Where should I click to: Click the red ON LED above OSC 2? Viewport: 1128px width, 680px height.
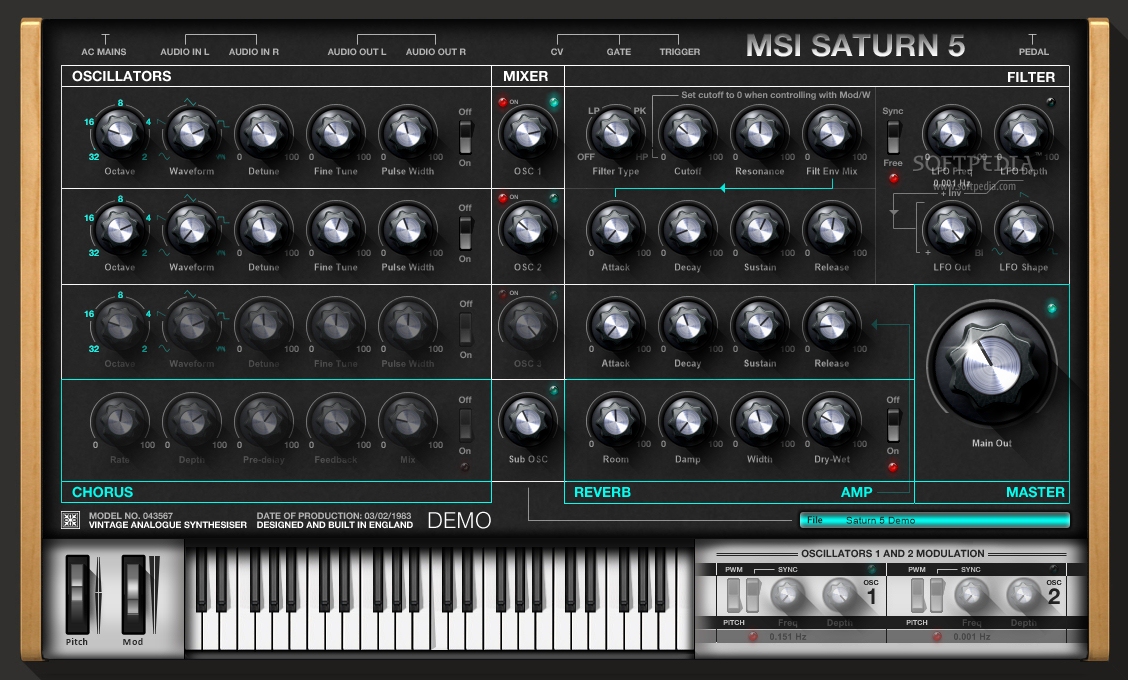pyautogui.click(x=502, y=198)
